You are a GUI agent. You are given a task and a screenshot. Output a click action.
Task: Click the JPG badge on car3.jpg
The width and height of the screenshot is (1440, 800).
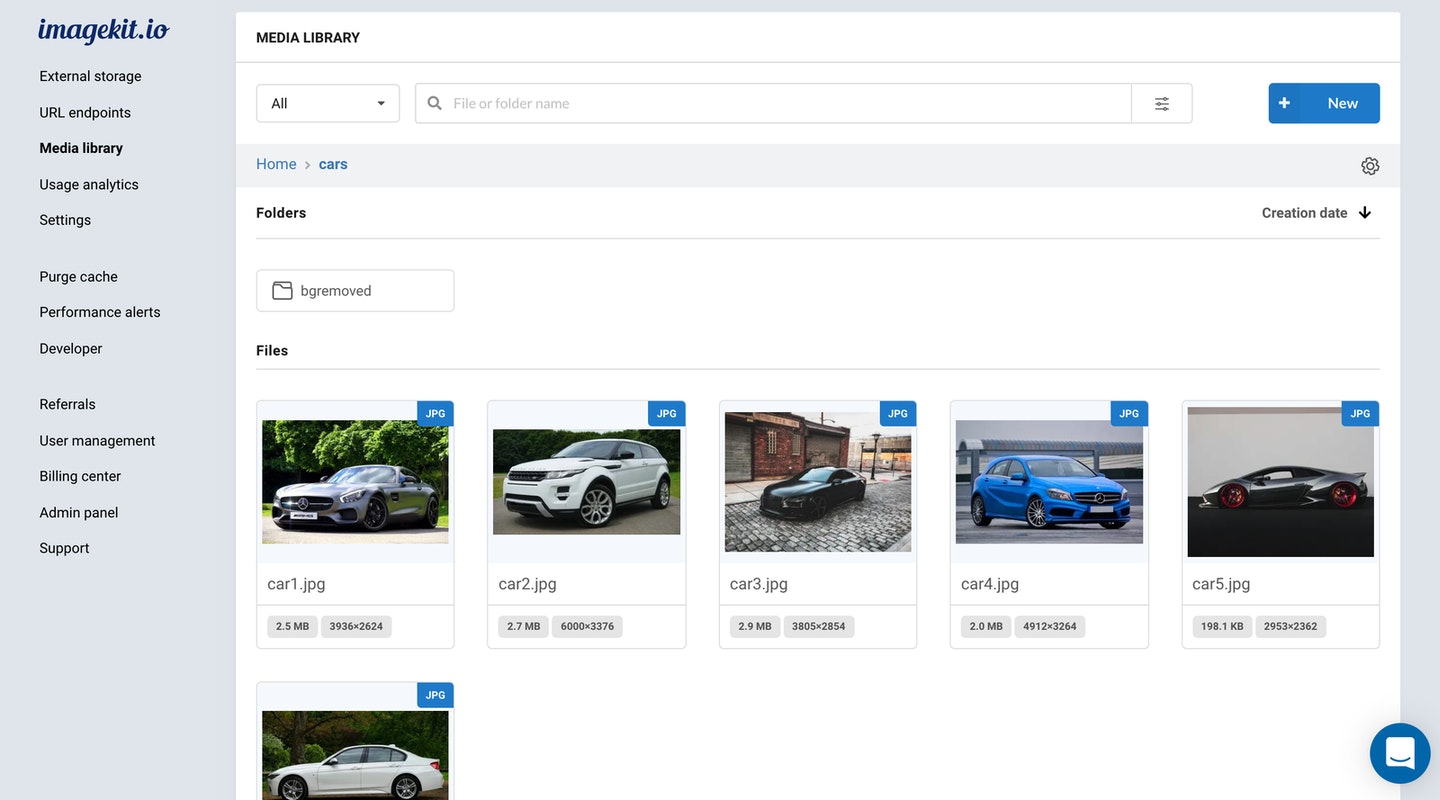click(x=898, y=414)
